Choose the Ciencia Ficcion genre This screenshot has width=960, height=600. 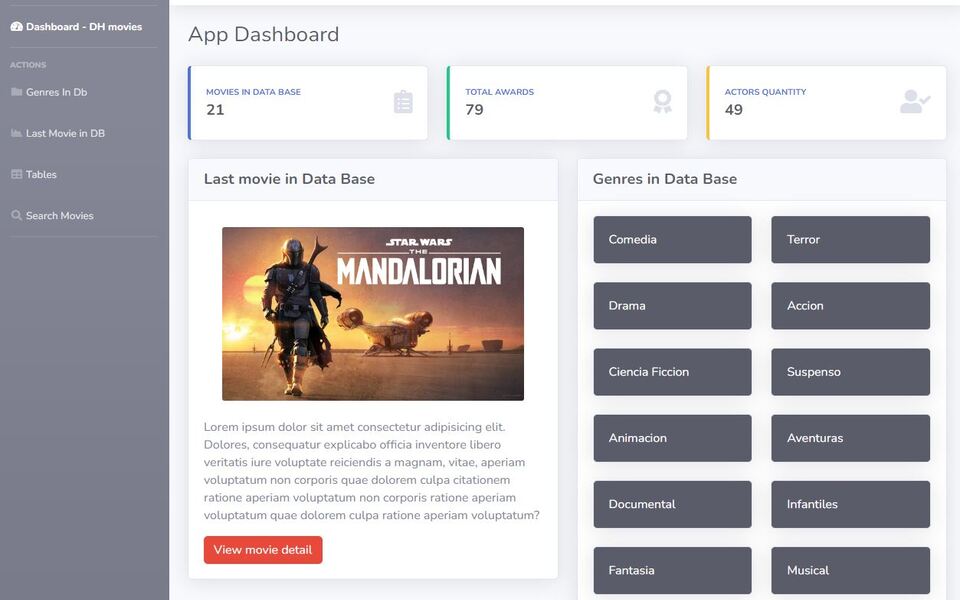pos(672,372)
